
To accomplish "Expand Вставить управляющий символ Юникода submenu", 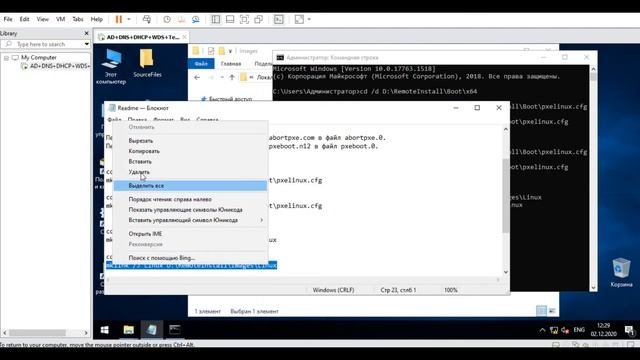I will pos(190,220).
